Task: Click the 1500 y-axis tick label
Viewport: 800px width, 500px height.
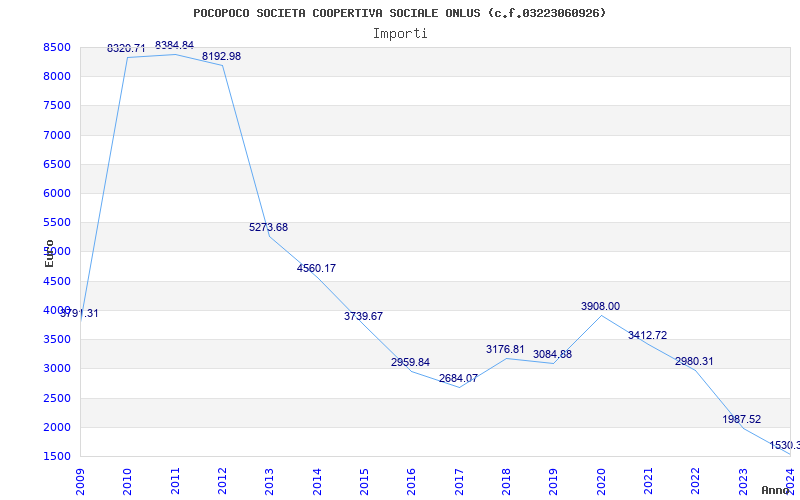Action: [57, 456]
